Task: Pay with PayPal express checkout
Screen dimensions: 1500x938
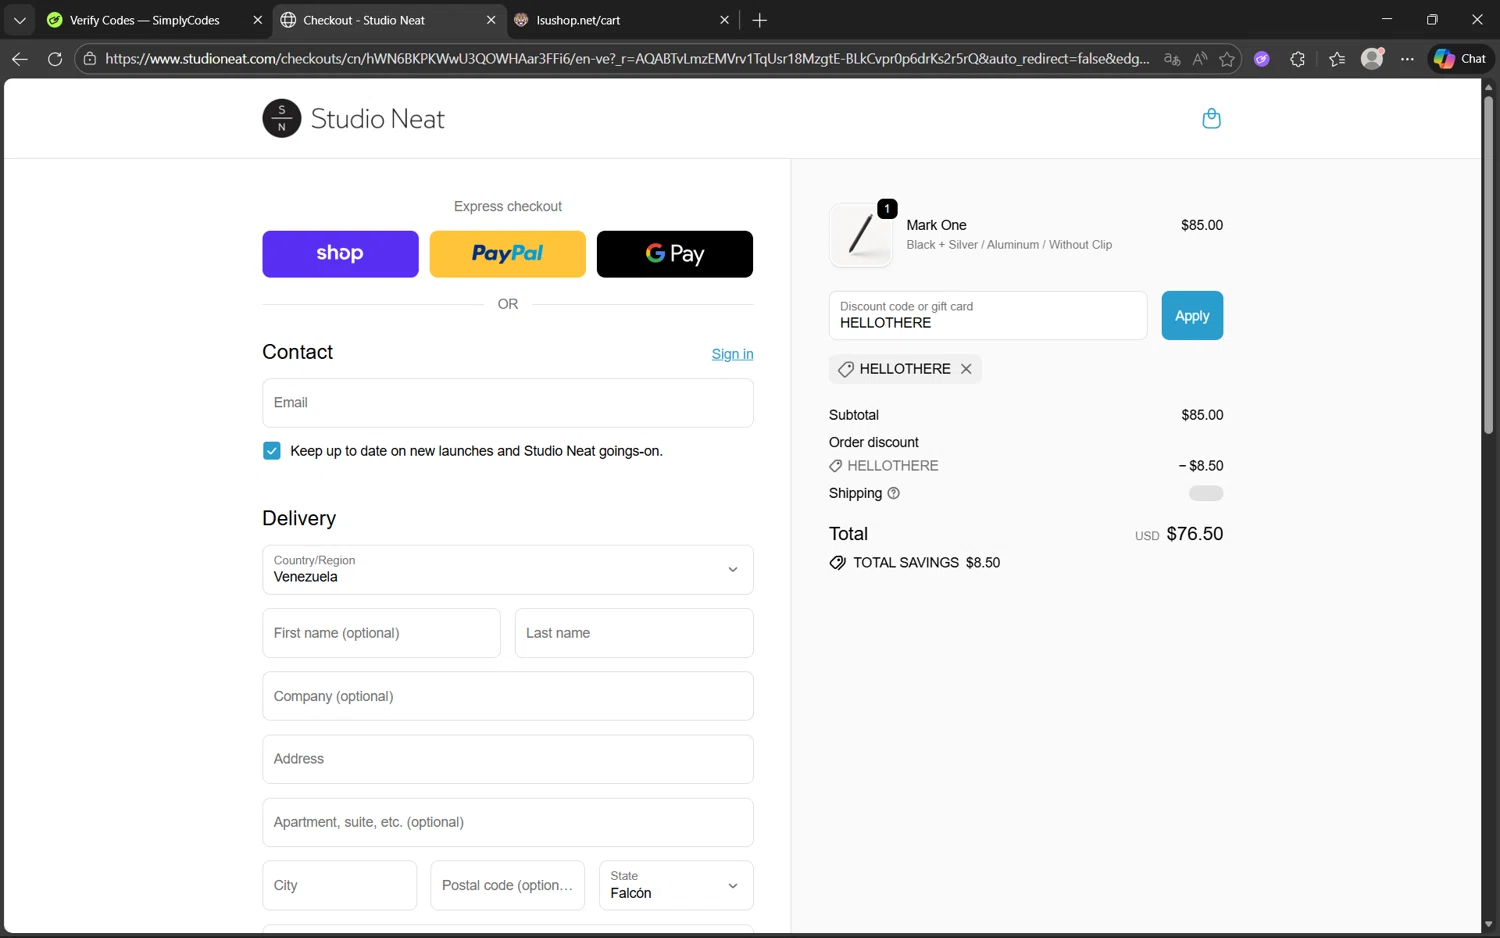Action: click(x=508, y=254)
